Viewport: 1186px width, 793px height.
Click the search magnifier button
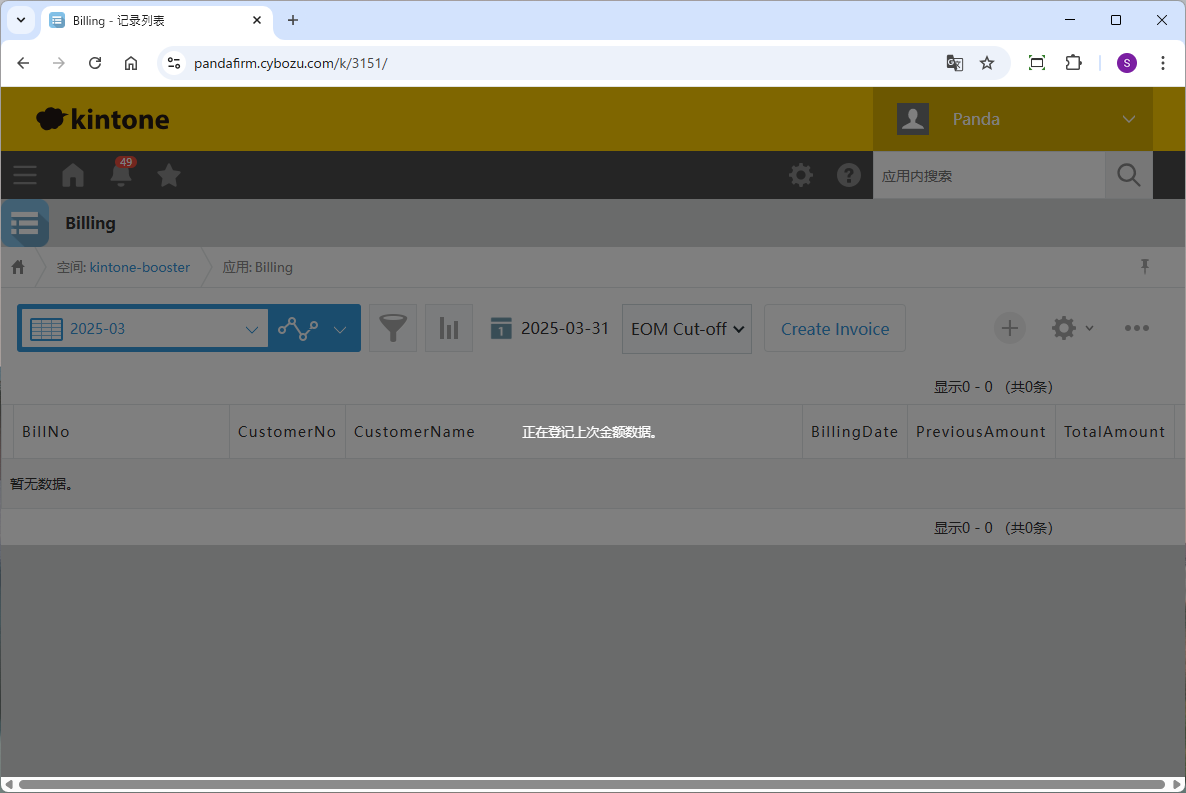point(1128,175)
